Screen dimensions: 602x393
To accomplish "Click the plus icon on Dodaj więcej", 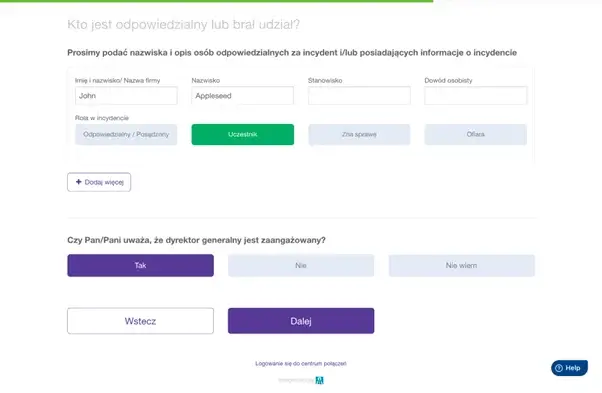I will pos(79,182).
